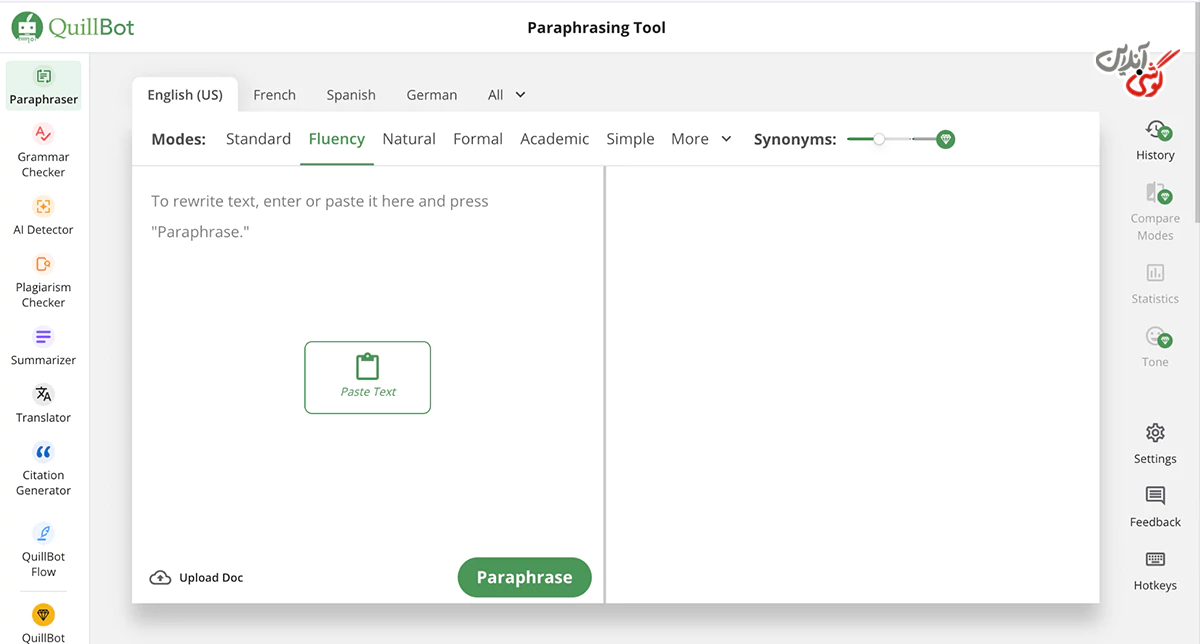Click the Modes label
1200x644 pixels.
point(179,139)
